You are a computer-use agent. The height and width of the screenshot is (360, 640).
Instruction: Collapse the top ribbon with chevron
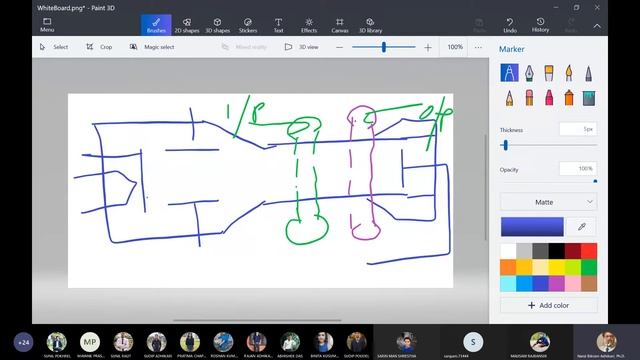pyautogui.click(x=597, y=26)
